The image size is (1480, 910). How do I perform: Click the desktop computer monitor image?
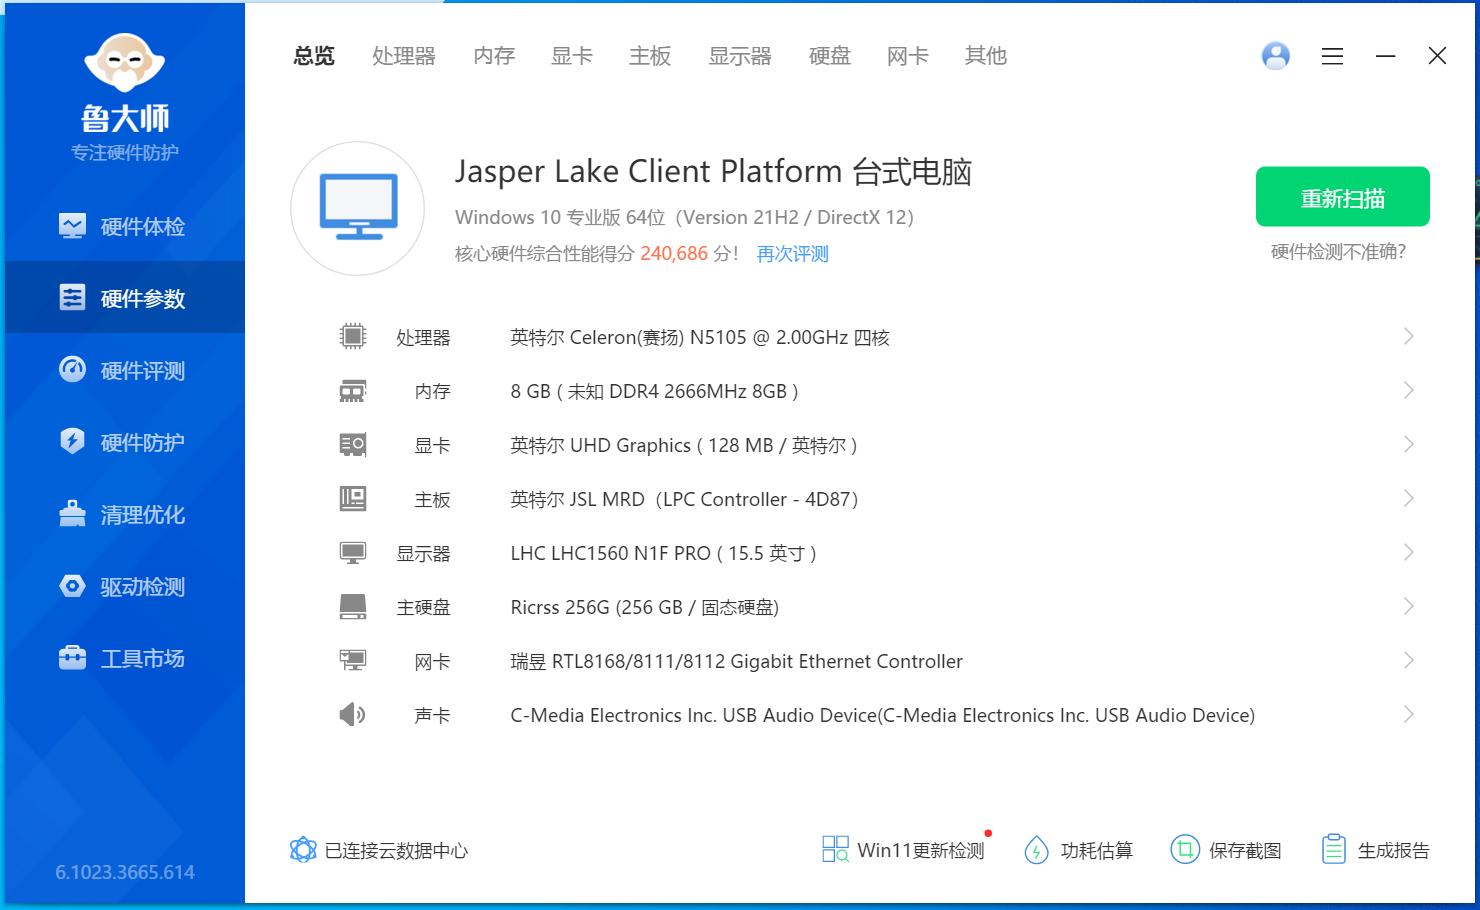click(x=358, y=208)
